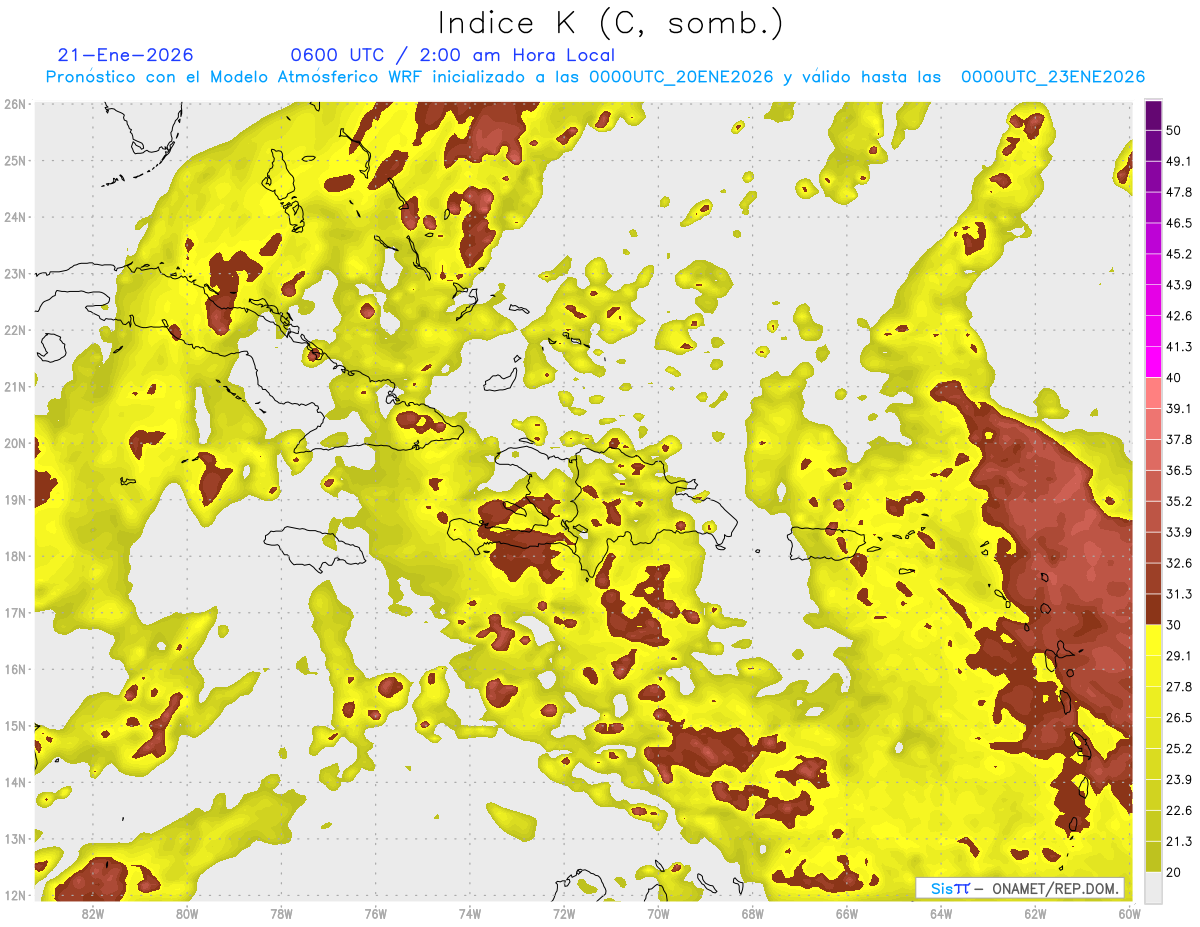Click the color bar value "46.5"
This screenshot has height=927, width=1200.
pyautogui.click(x=1179, y=223)
